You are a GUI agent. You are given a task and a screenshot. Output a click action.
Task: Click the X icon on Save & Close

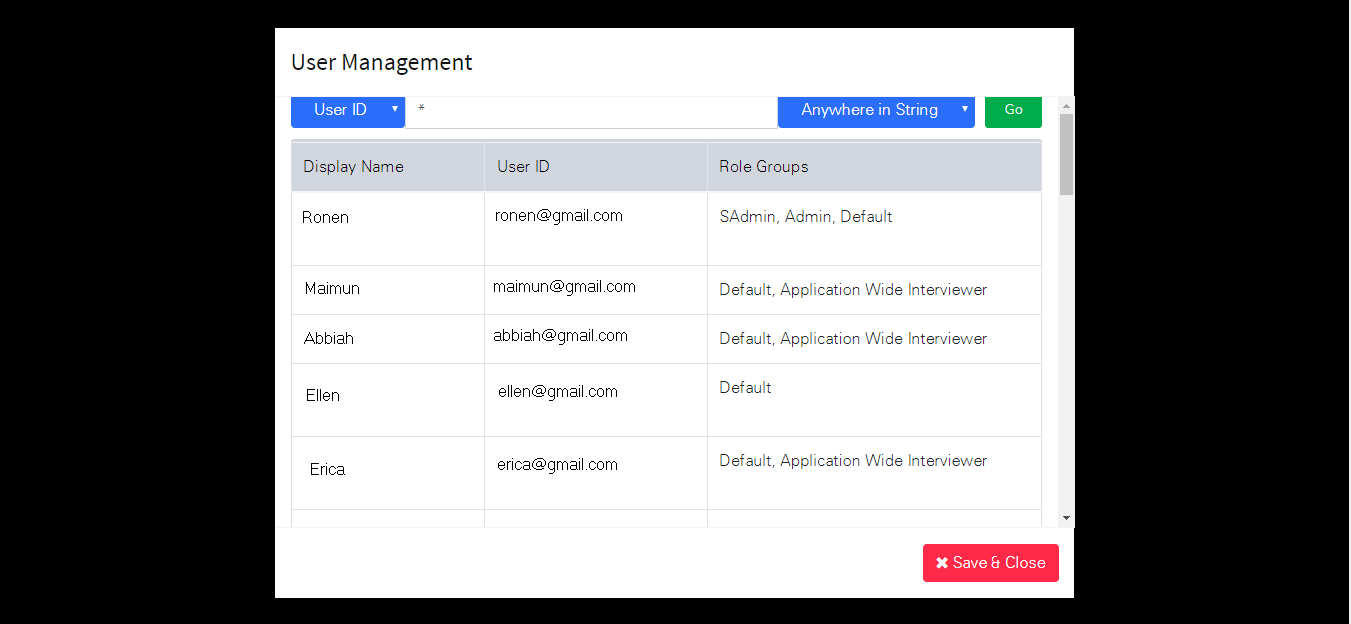click(942, 563)
